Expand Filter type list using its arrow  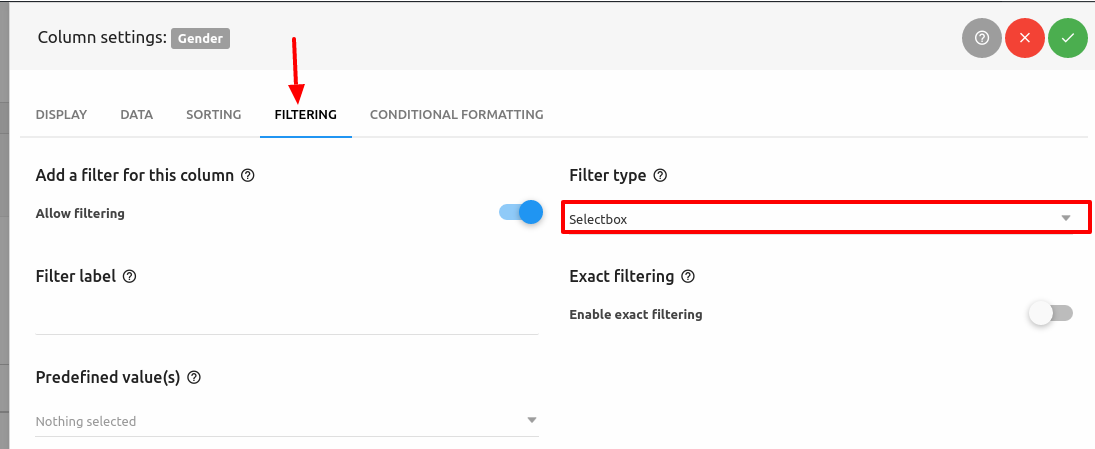click(x=1066, y=218)
